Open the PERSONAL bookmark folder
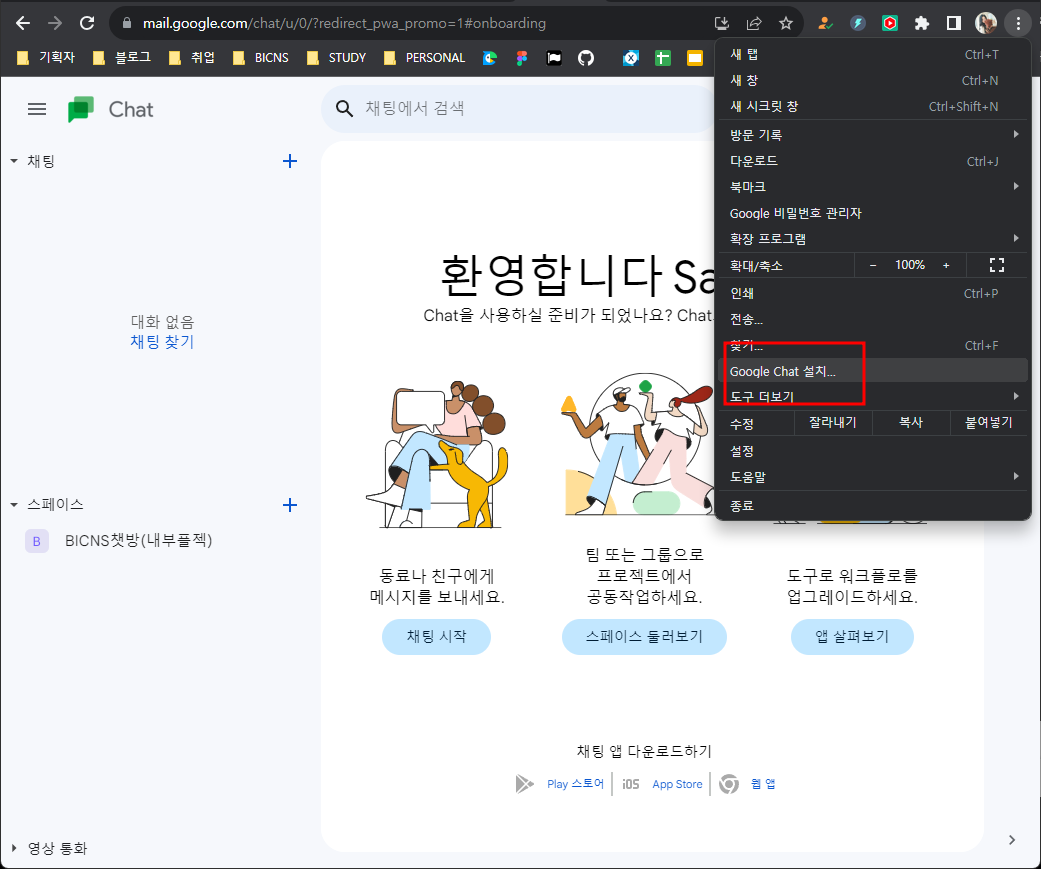 424,58
